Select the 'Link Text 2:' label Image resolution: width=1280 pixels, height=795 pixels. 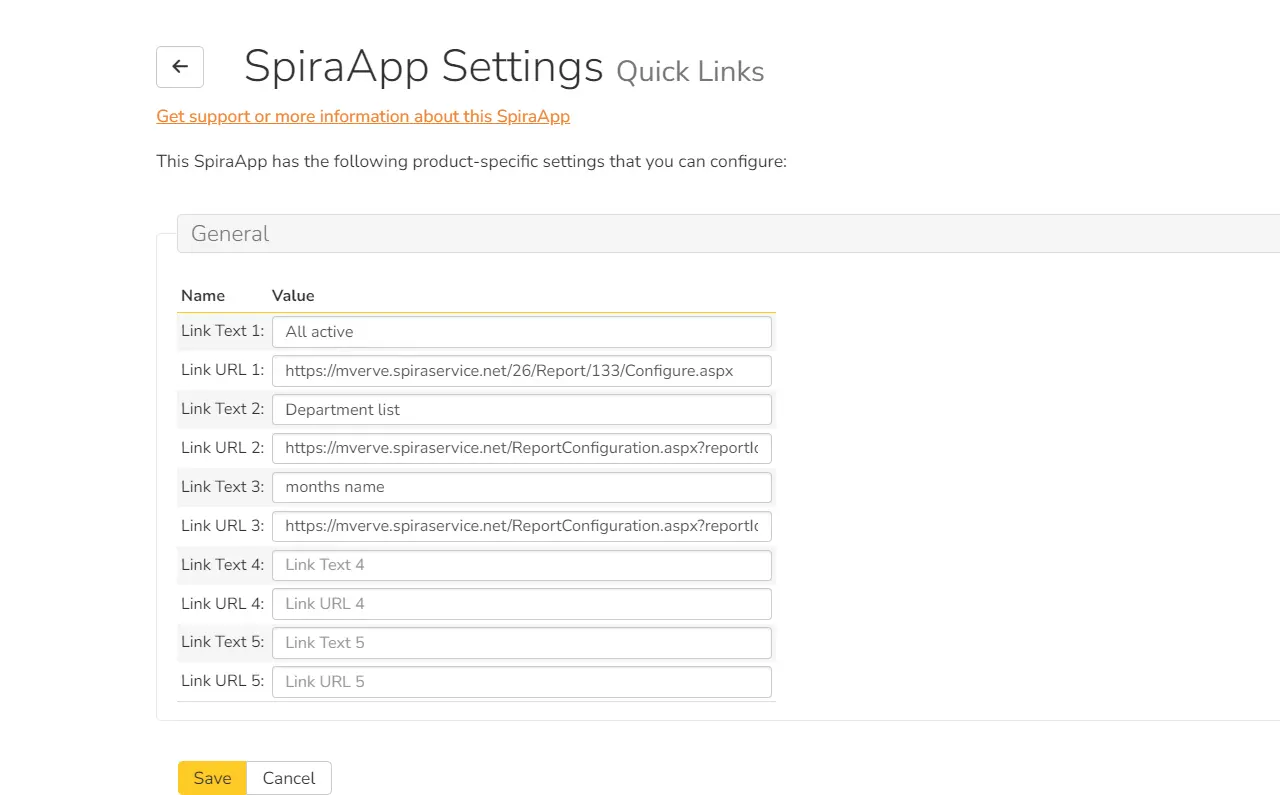(222, 409)
